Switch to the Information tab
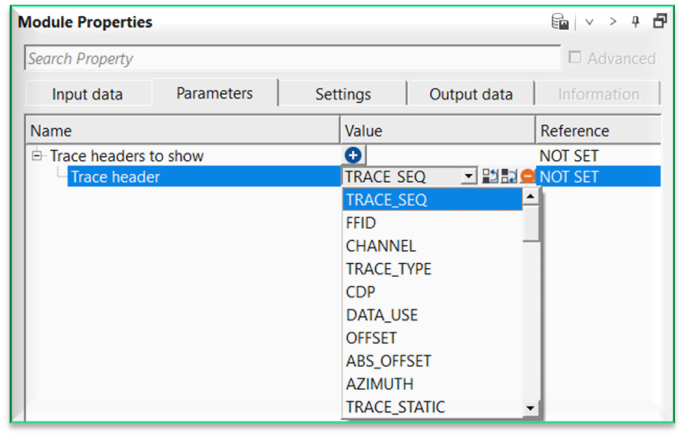684x437 pixels. coord(598,94)
